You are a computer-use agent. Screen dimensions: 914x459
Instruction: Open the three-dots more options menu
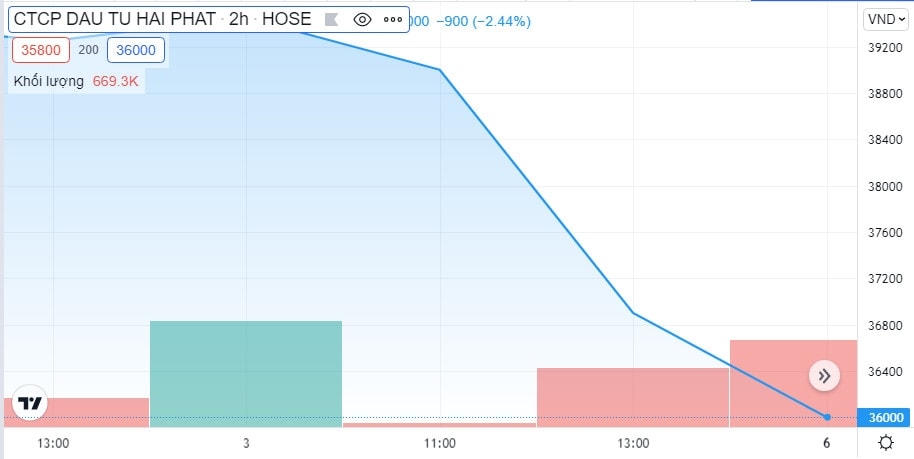point(393,20)
